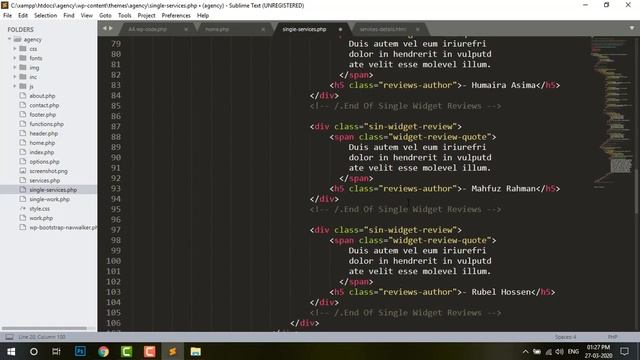
Task: Toggle sidebar panel switcher icon in status bar
Action: 9,337
